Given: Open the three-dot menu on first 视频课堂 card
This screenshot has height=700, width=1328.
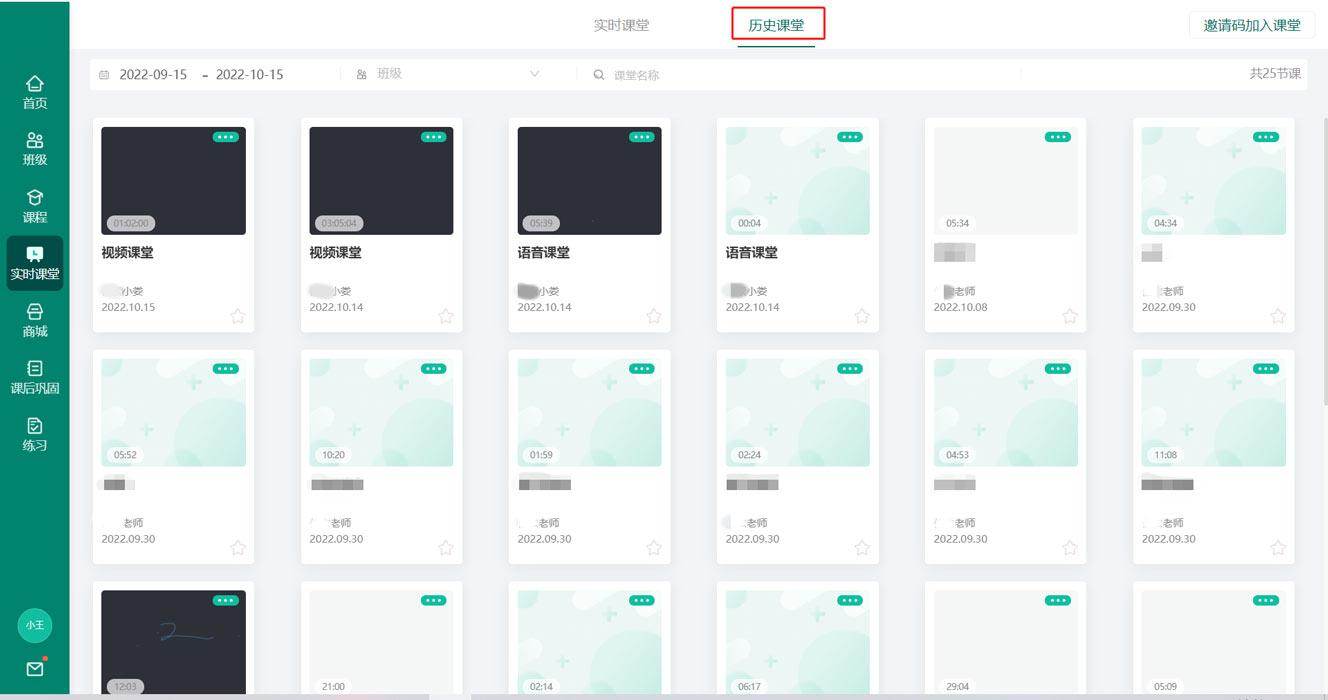Looking at the screenshot, I should pos(226,137).
